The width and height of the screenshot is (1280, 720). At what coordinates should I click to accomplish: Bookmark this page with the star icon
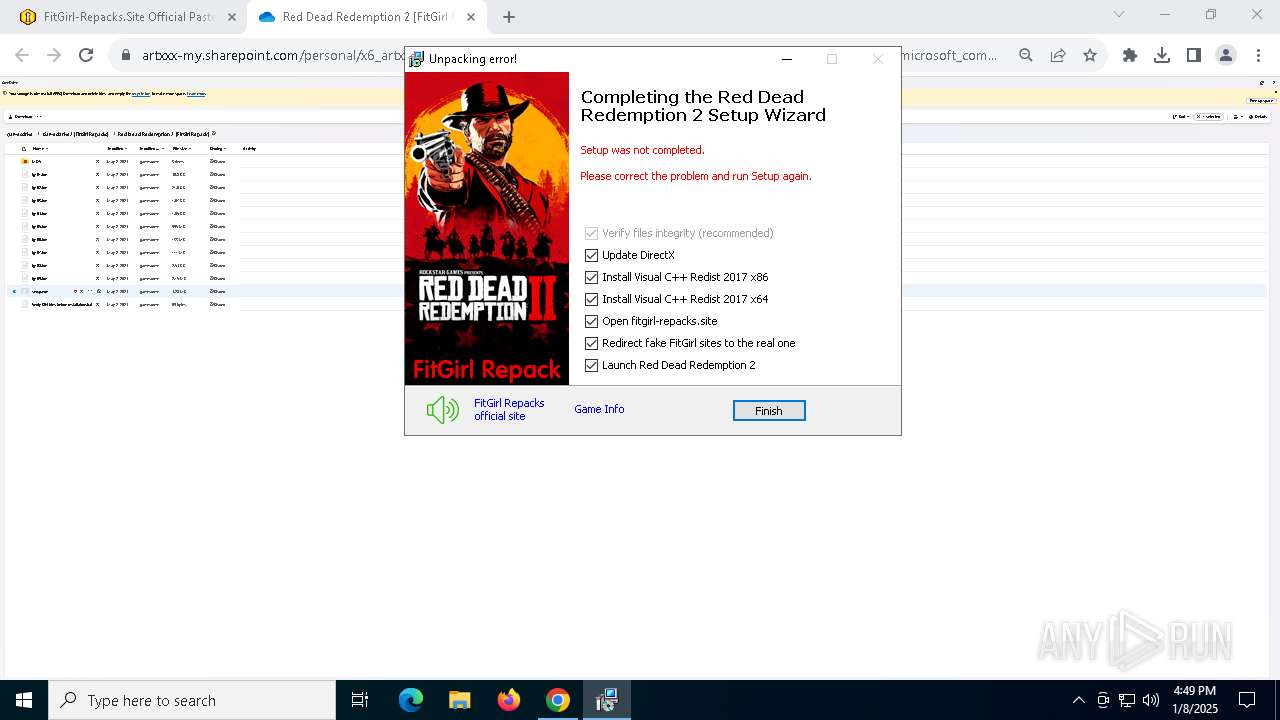(1090, 56)
